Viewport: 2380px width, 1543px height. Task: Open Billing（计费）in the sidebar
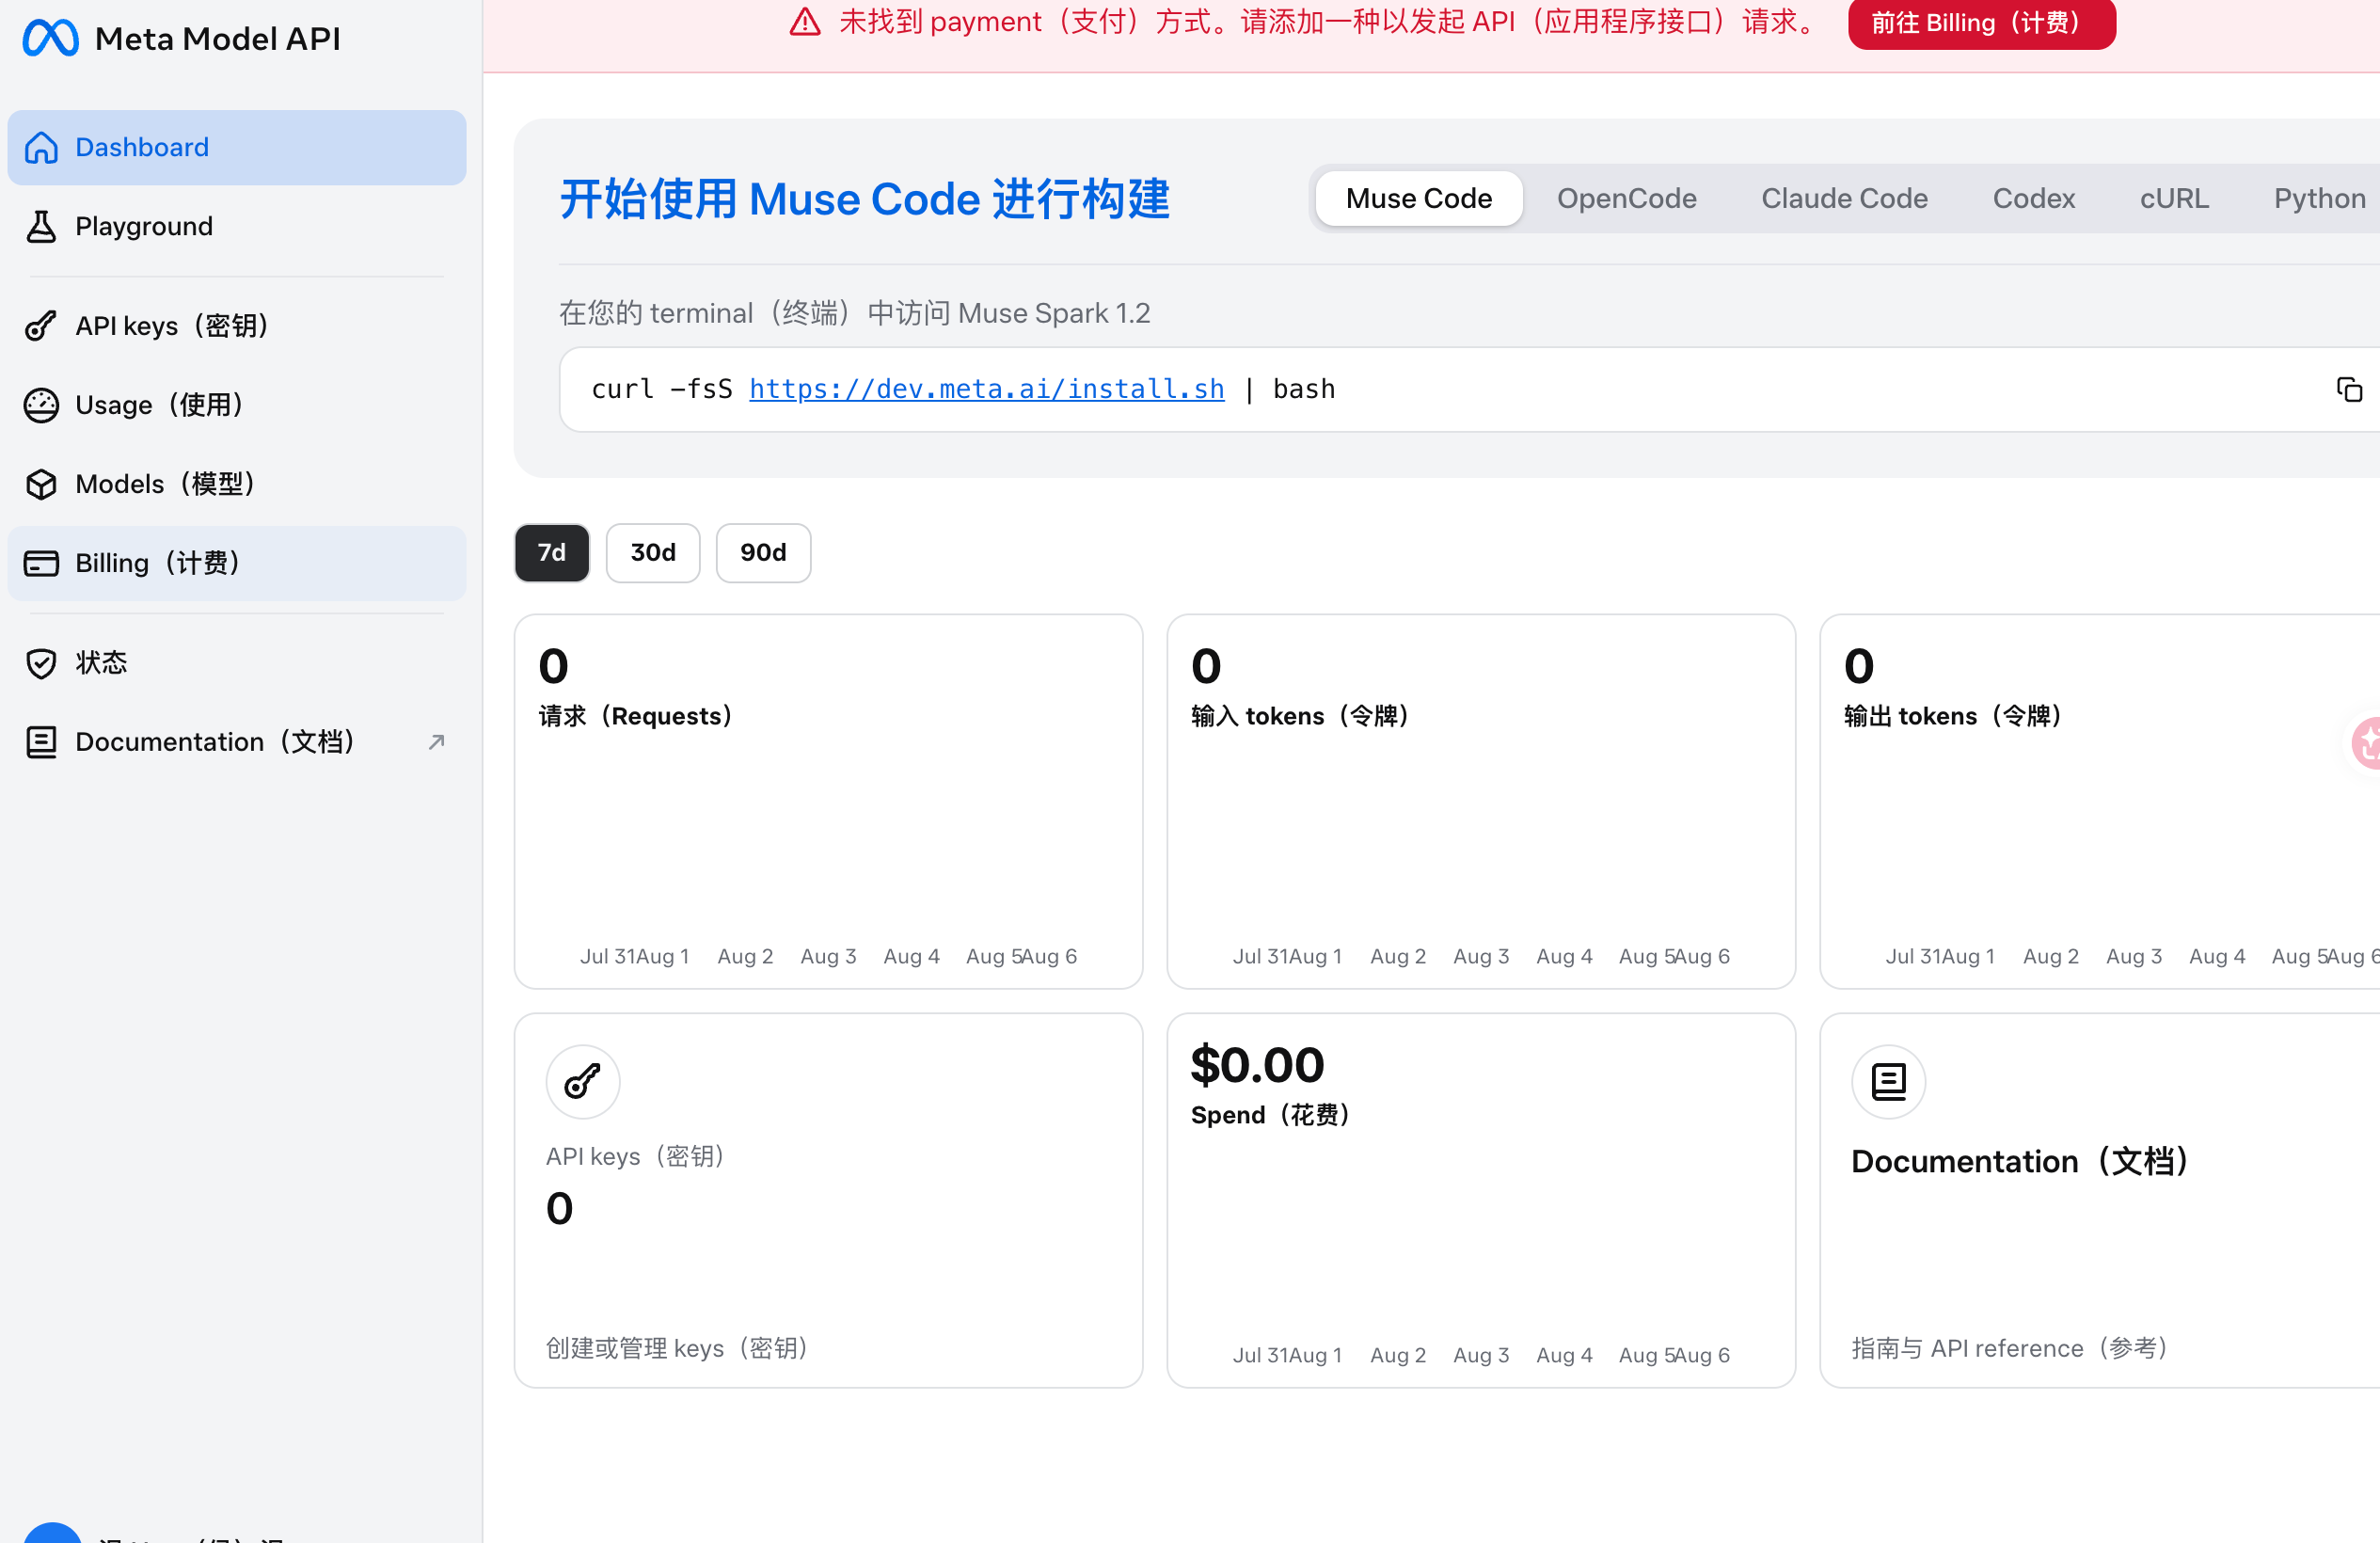[x=237, y=563]
